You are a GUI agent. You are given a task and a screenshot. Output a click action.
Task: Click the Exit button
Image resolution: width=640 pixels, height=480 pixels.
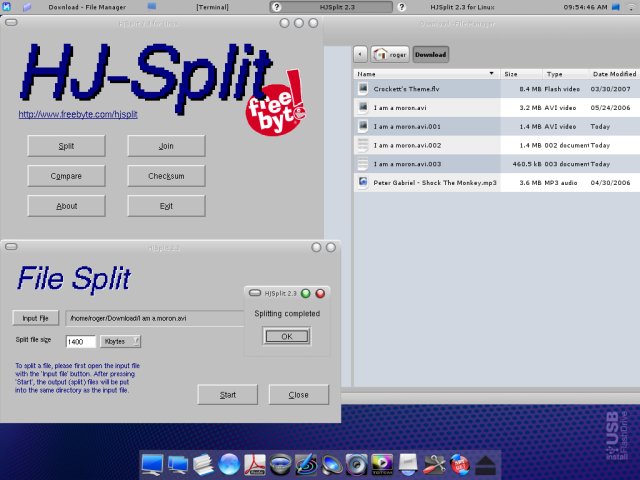pos(166,206)
